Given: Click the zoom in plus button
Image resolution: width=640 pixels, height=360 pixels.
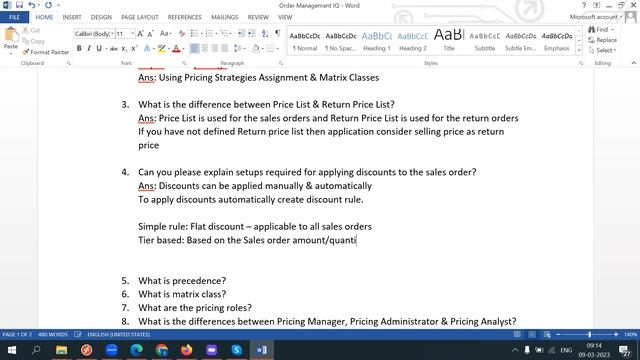Looking at the screenshot, I should coord(616,334).
